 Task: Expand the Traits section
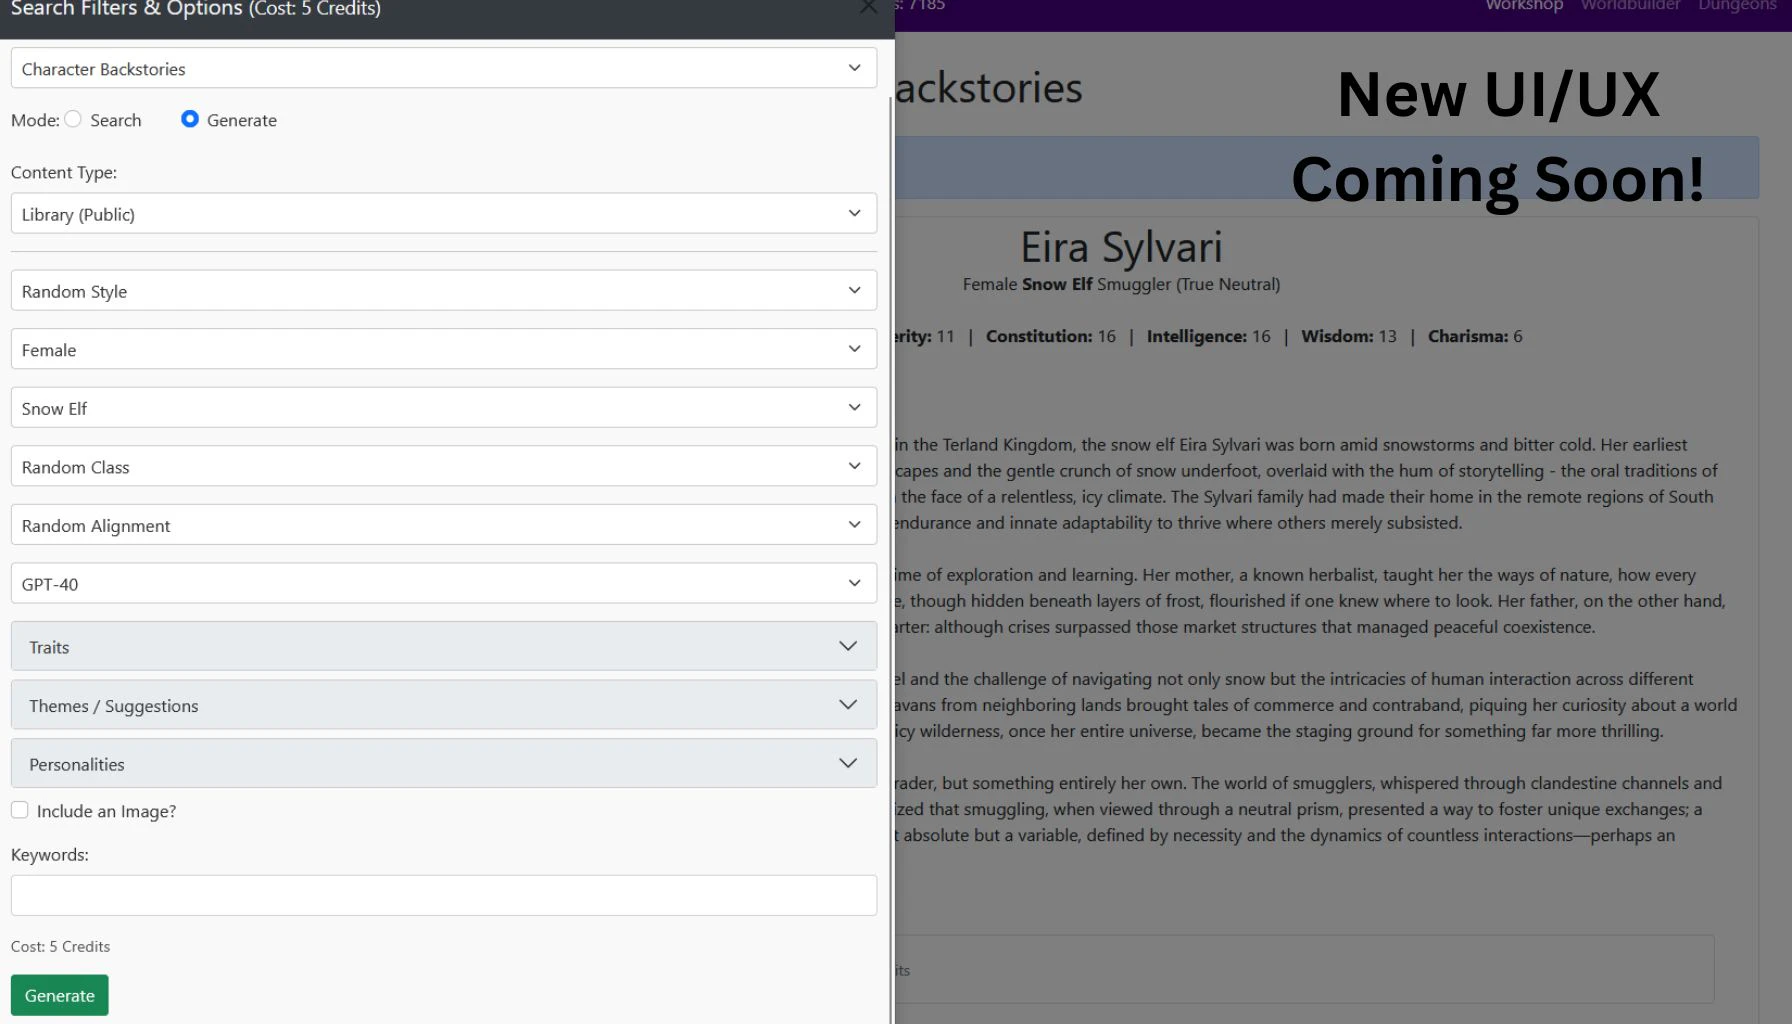443,647
